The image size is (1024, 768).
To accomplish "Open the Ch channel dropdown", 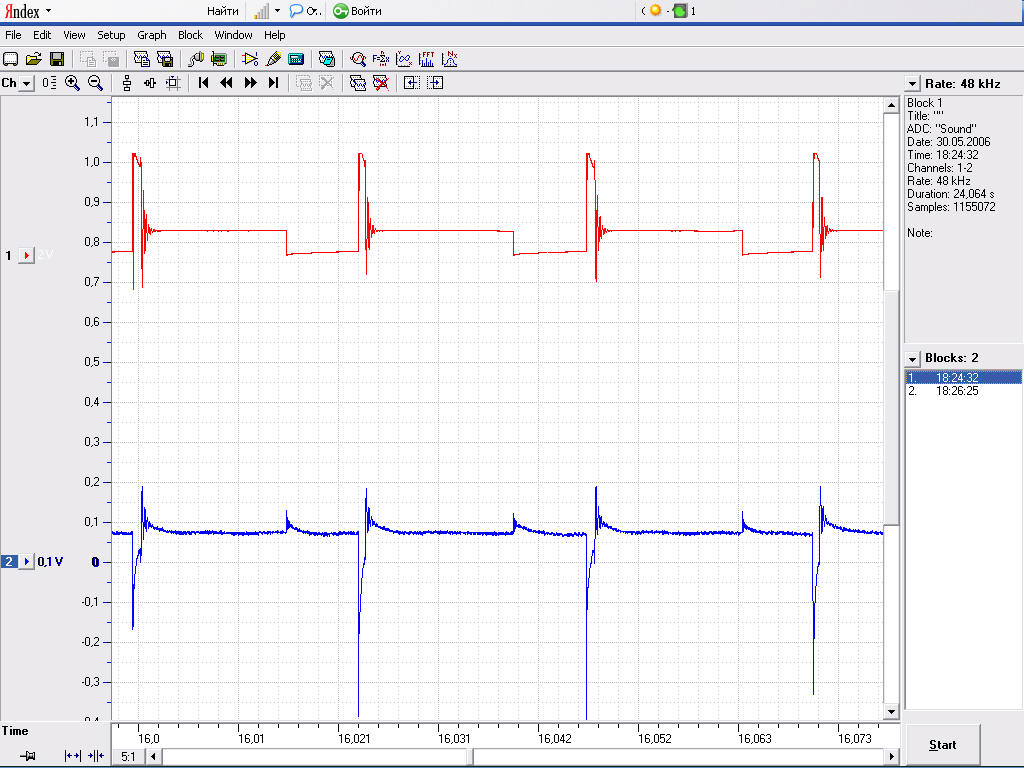I will (x=26, y=84).
